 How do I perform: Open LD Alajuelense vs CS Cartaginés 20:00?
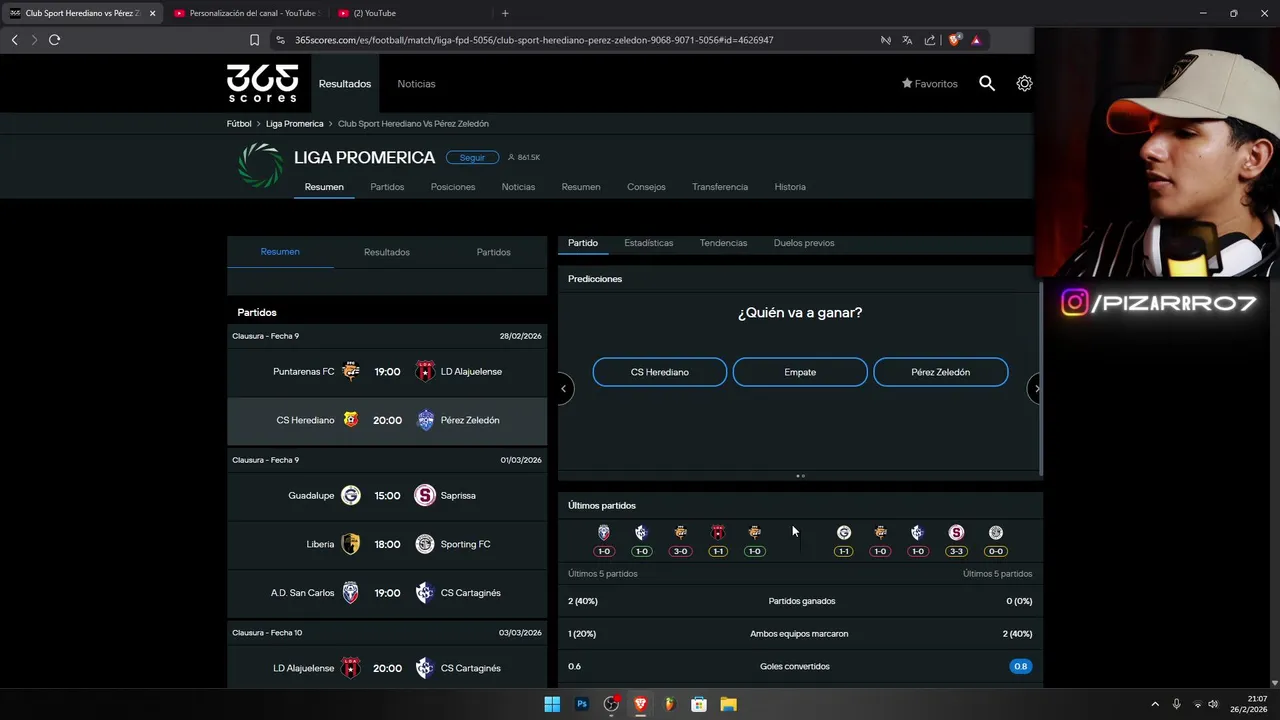pos(387,668)
